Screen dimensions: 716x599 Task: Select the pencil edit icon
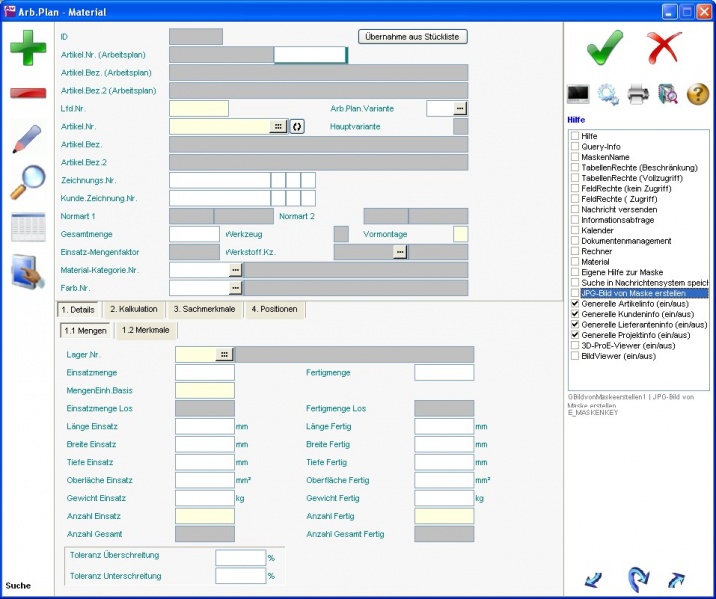click(28, 139)
